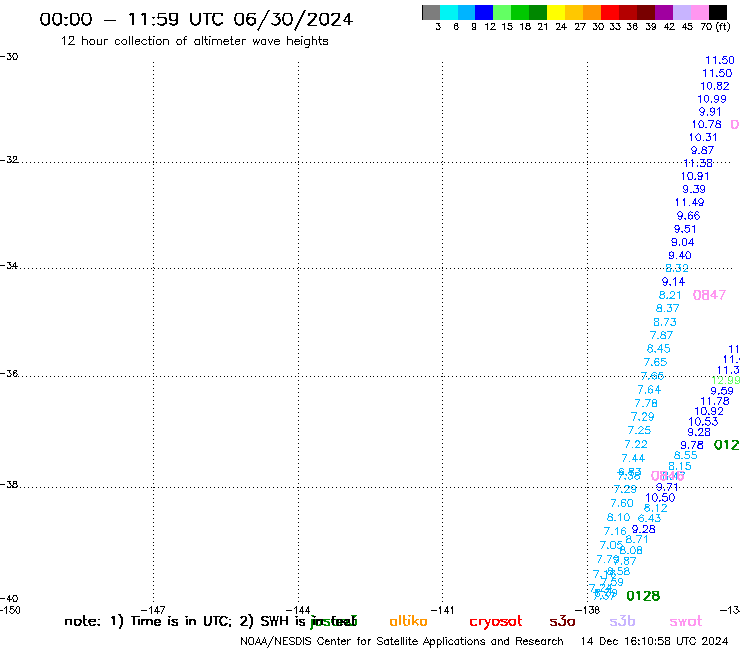Click wave height value '9.87'
The image size is (740, 650).
coord(702,150)
